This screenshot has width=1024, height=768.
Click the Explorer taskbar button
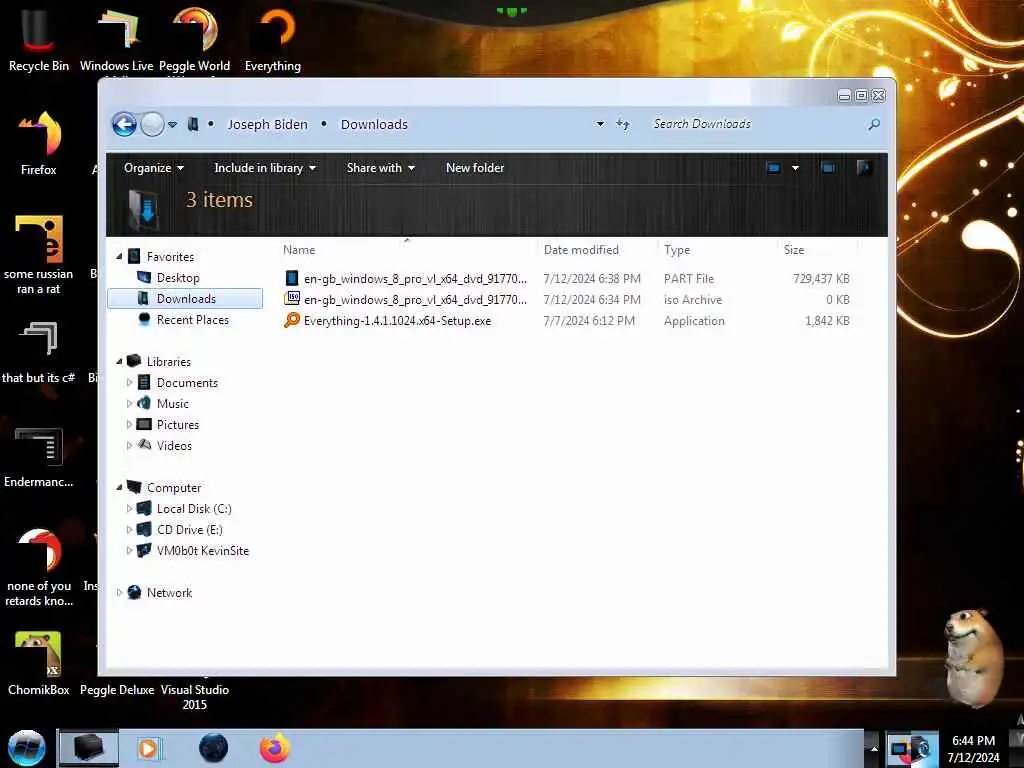(x=89, y=748)
